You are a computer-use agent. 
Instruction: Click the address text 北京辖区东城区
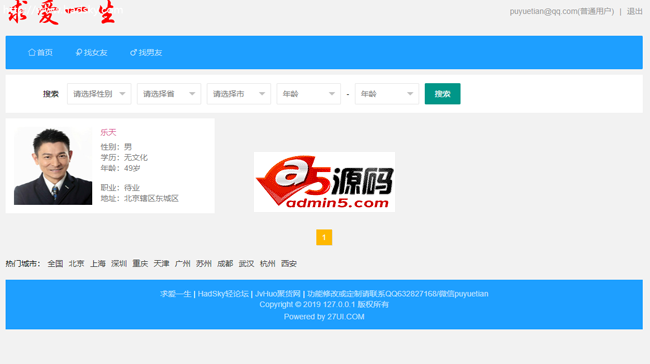click(x=151, y=199)
